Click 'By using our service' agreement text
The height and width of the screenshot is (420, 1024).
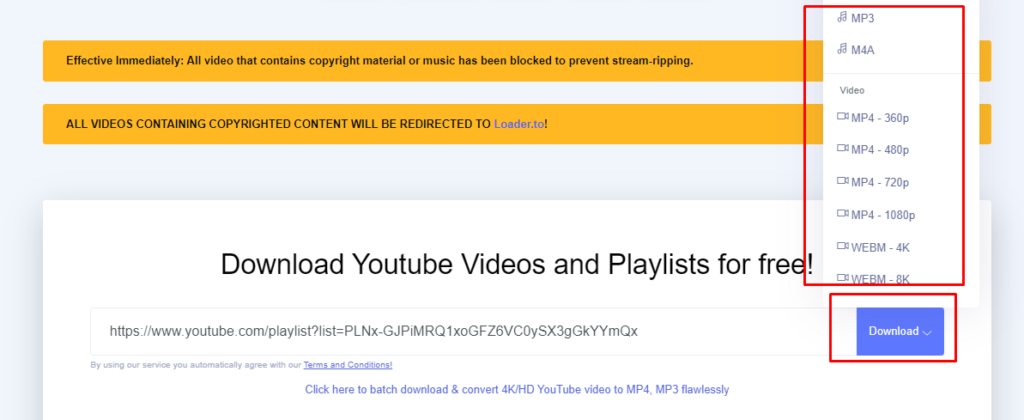click(x=196, y=365)
